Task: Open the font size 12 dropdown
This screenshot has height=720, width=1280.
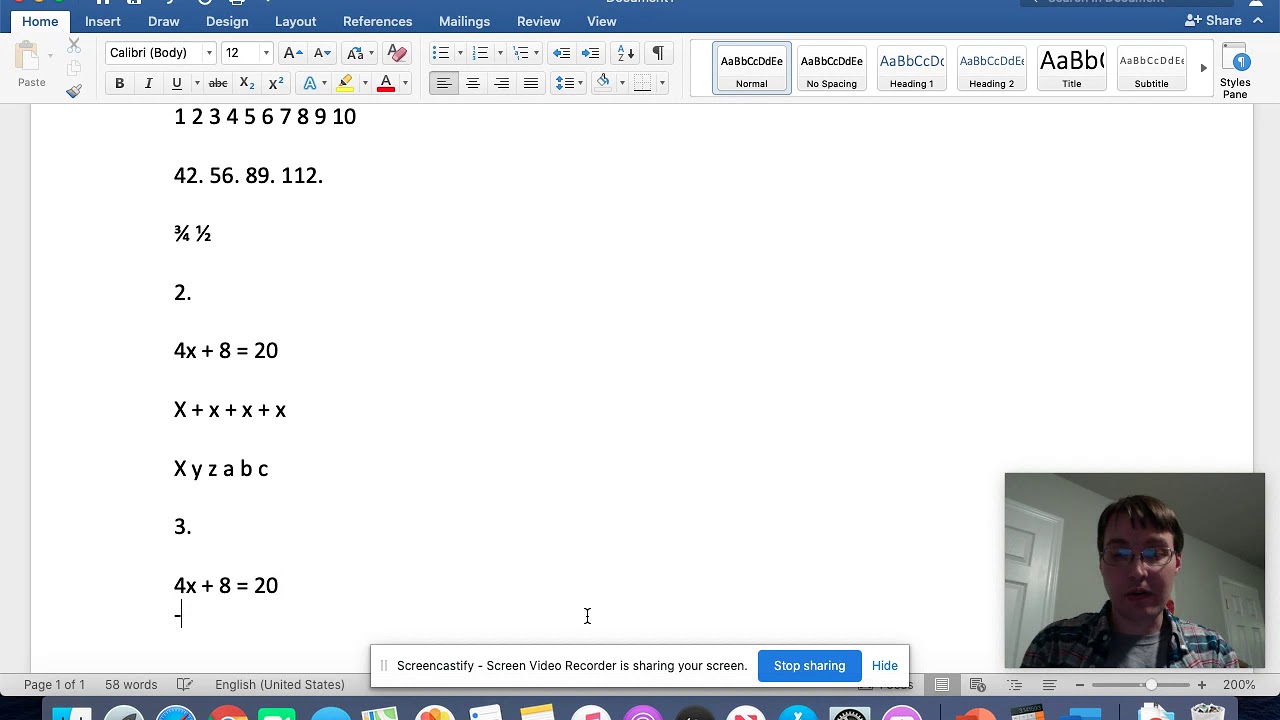Action: (x=265, y=53)
